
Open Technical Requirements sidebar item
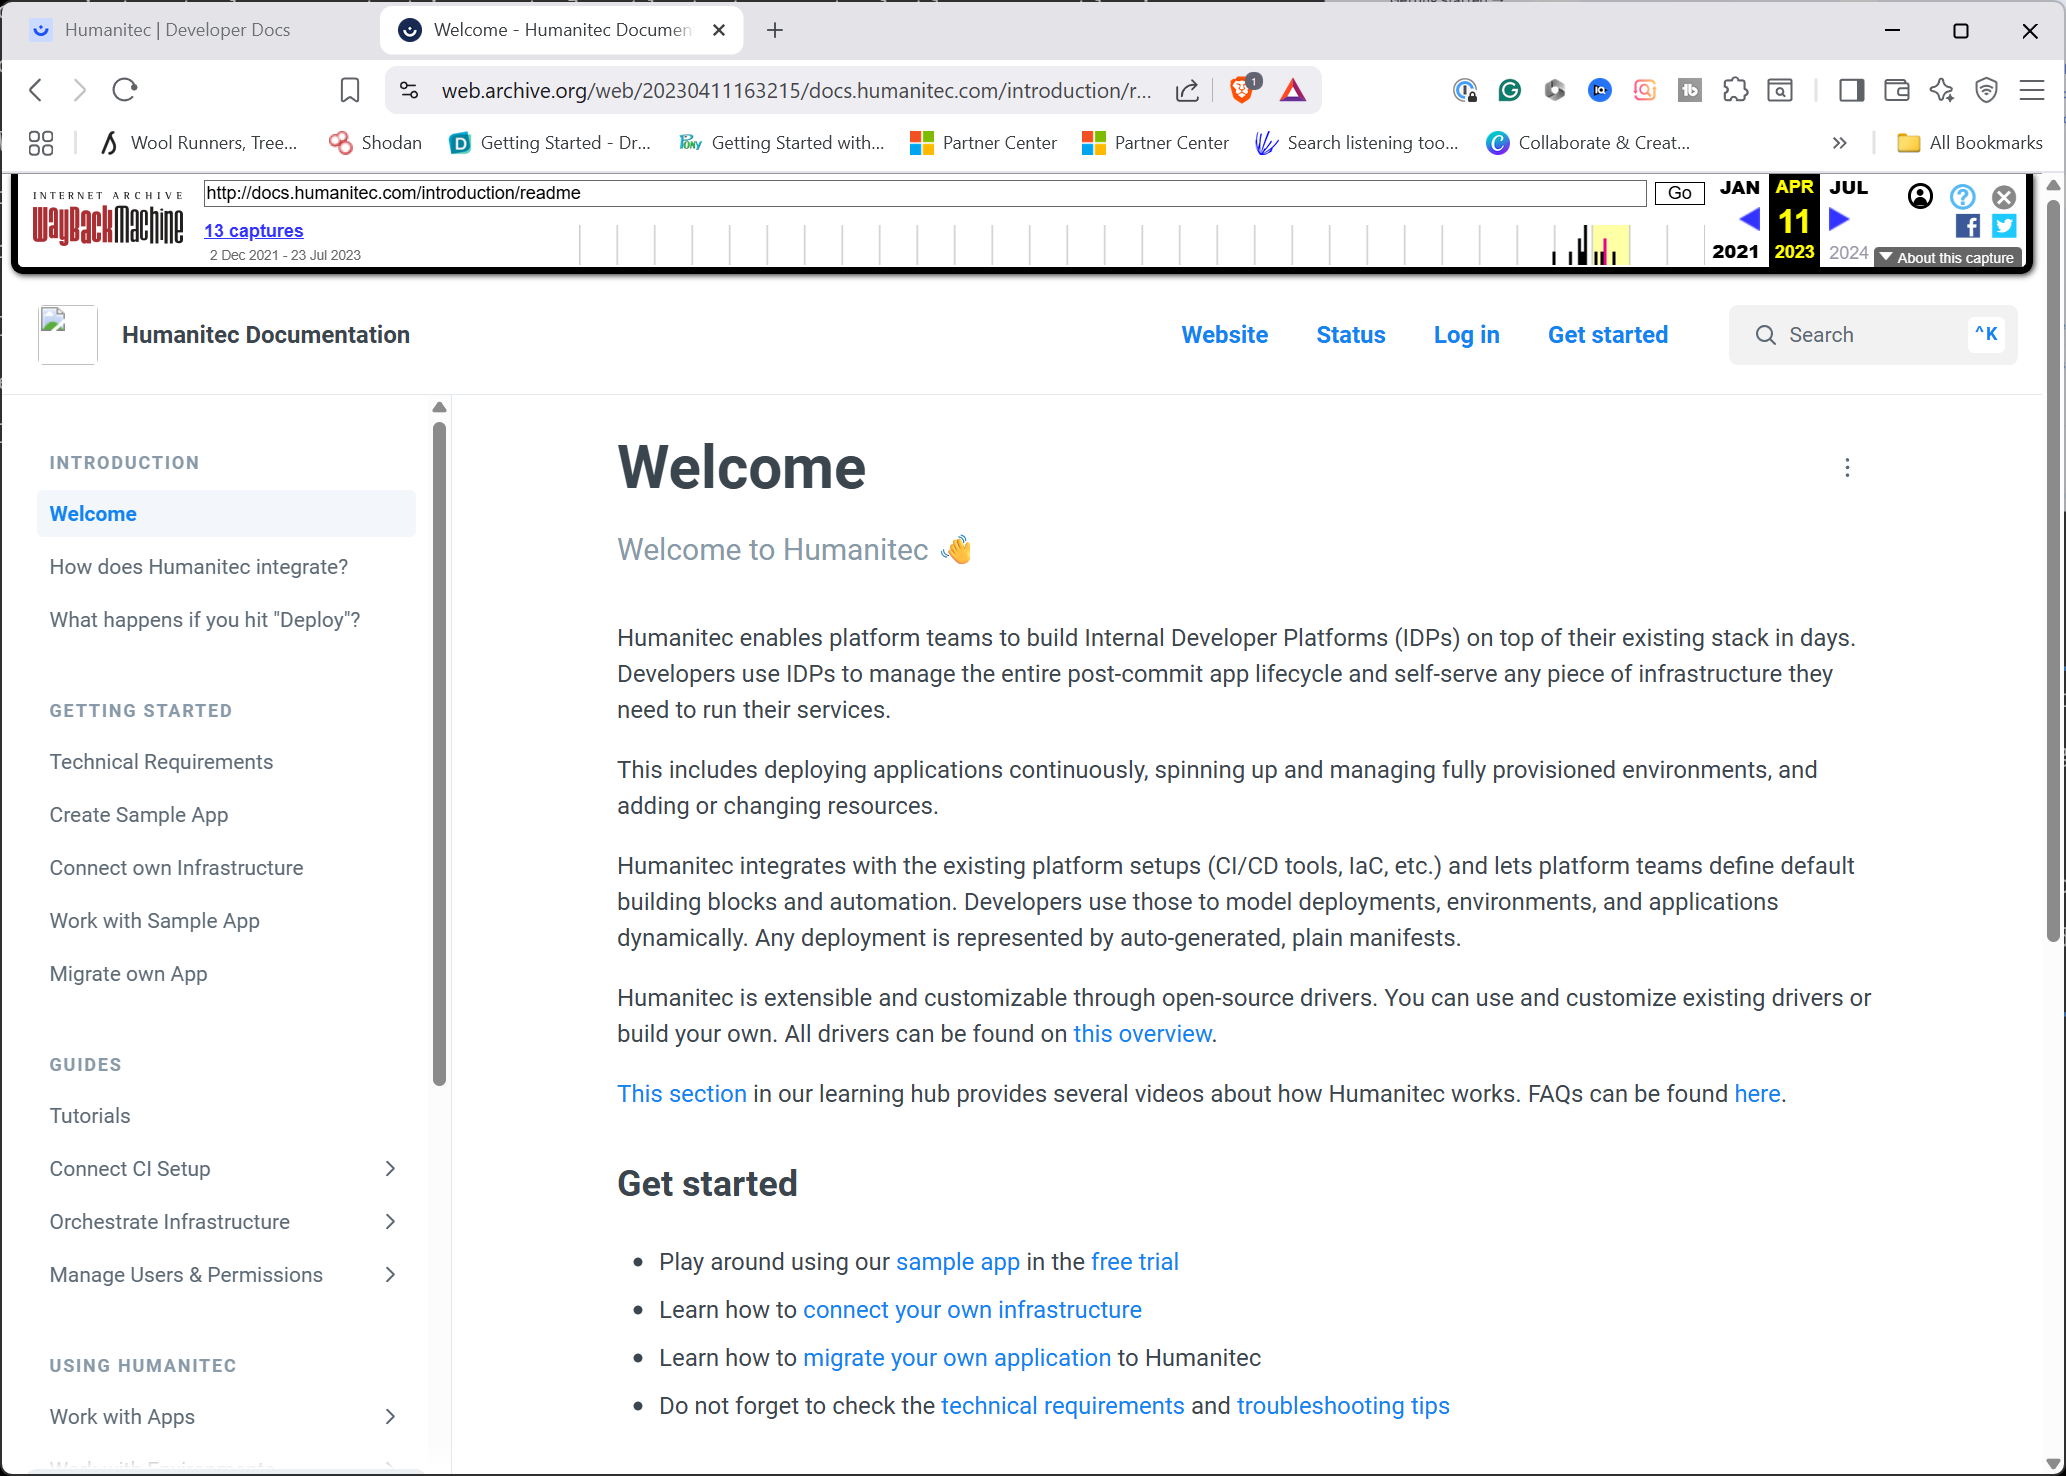(161, 761)
